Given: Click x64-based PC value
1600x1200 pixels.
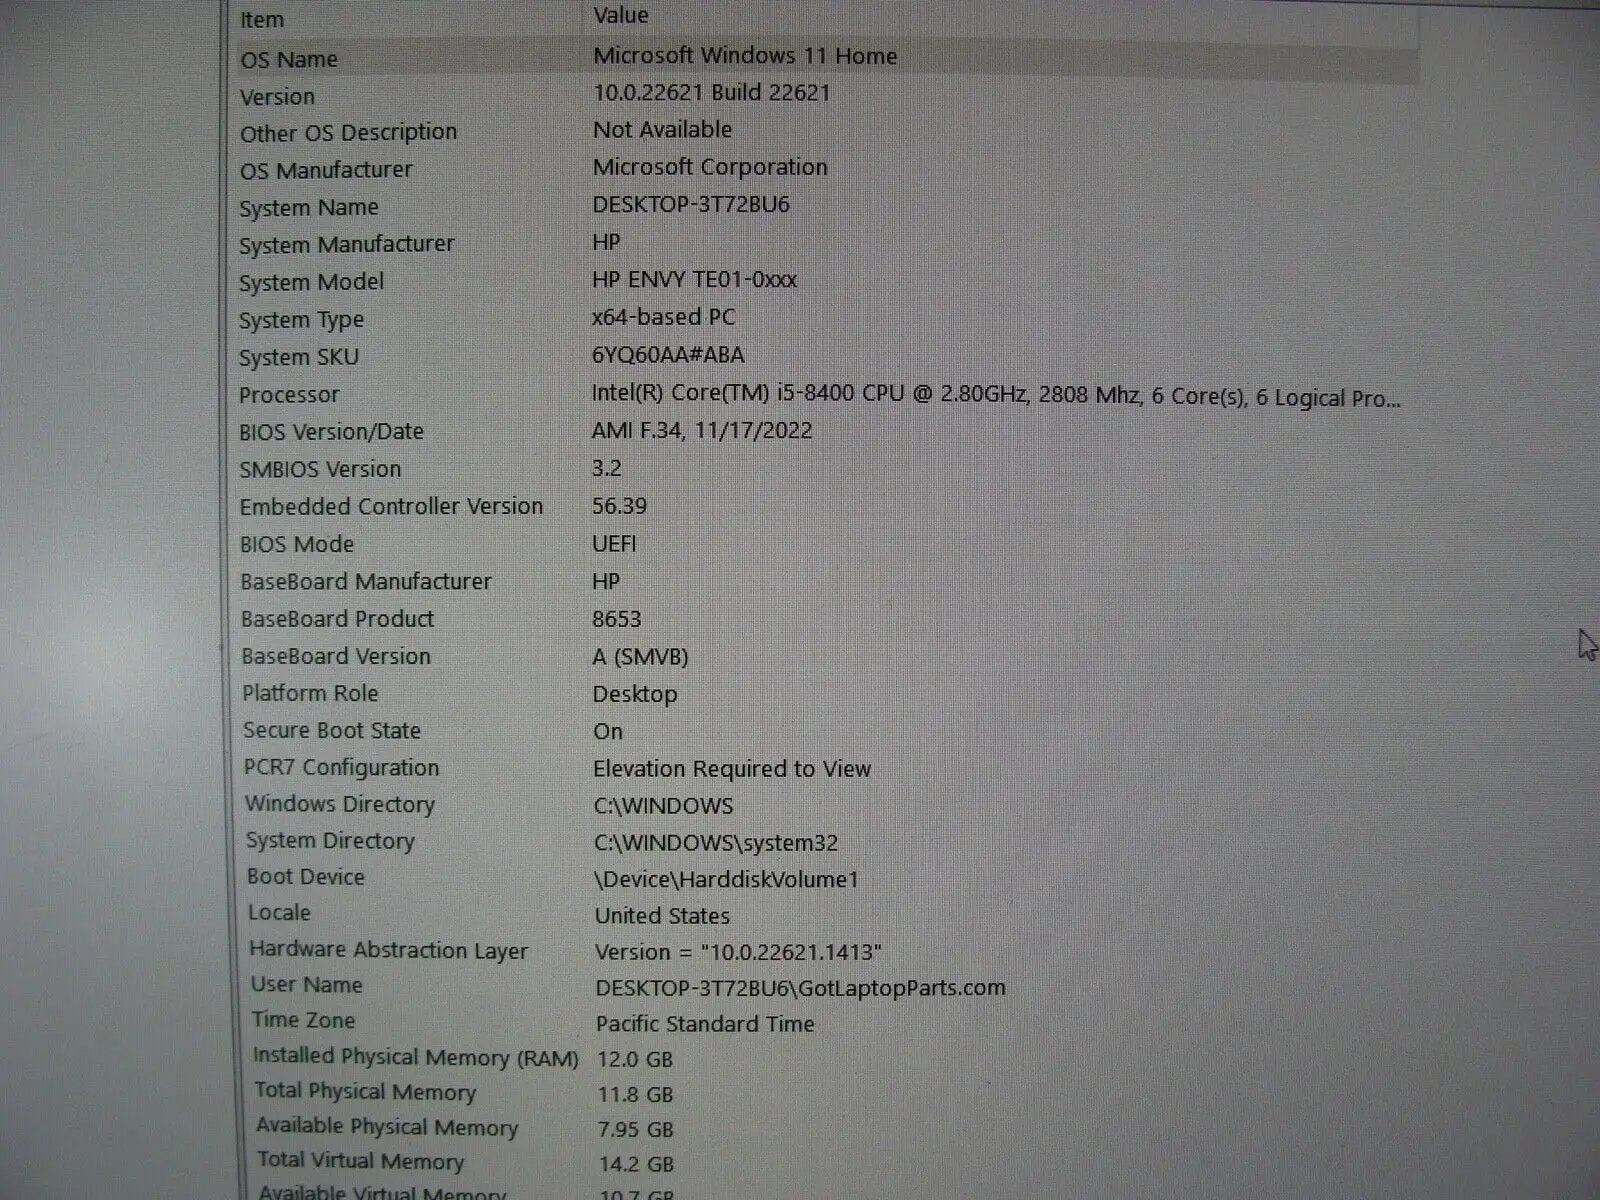Looking at the screenshot, I should [x=664, y=317].
